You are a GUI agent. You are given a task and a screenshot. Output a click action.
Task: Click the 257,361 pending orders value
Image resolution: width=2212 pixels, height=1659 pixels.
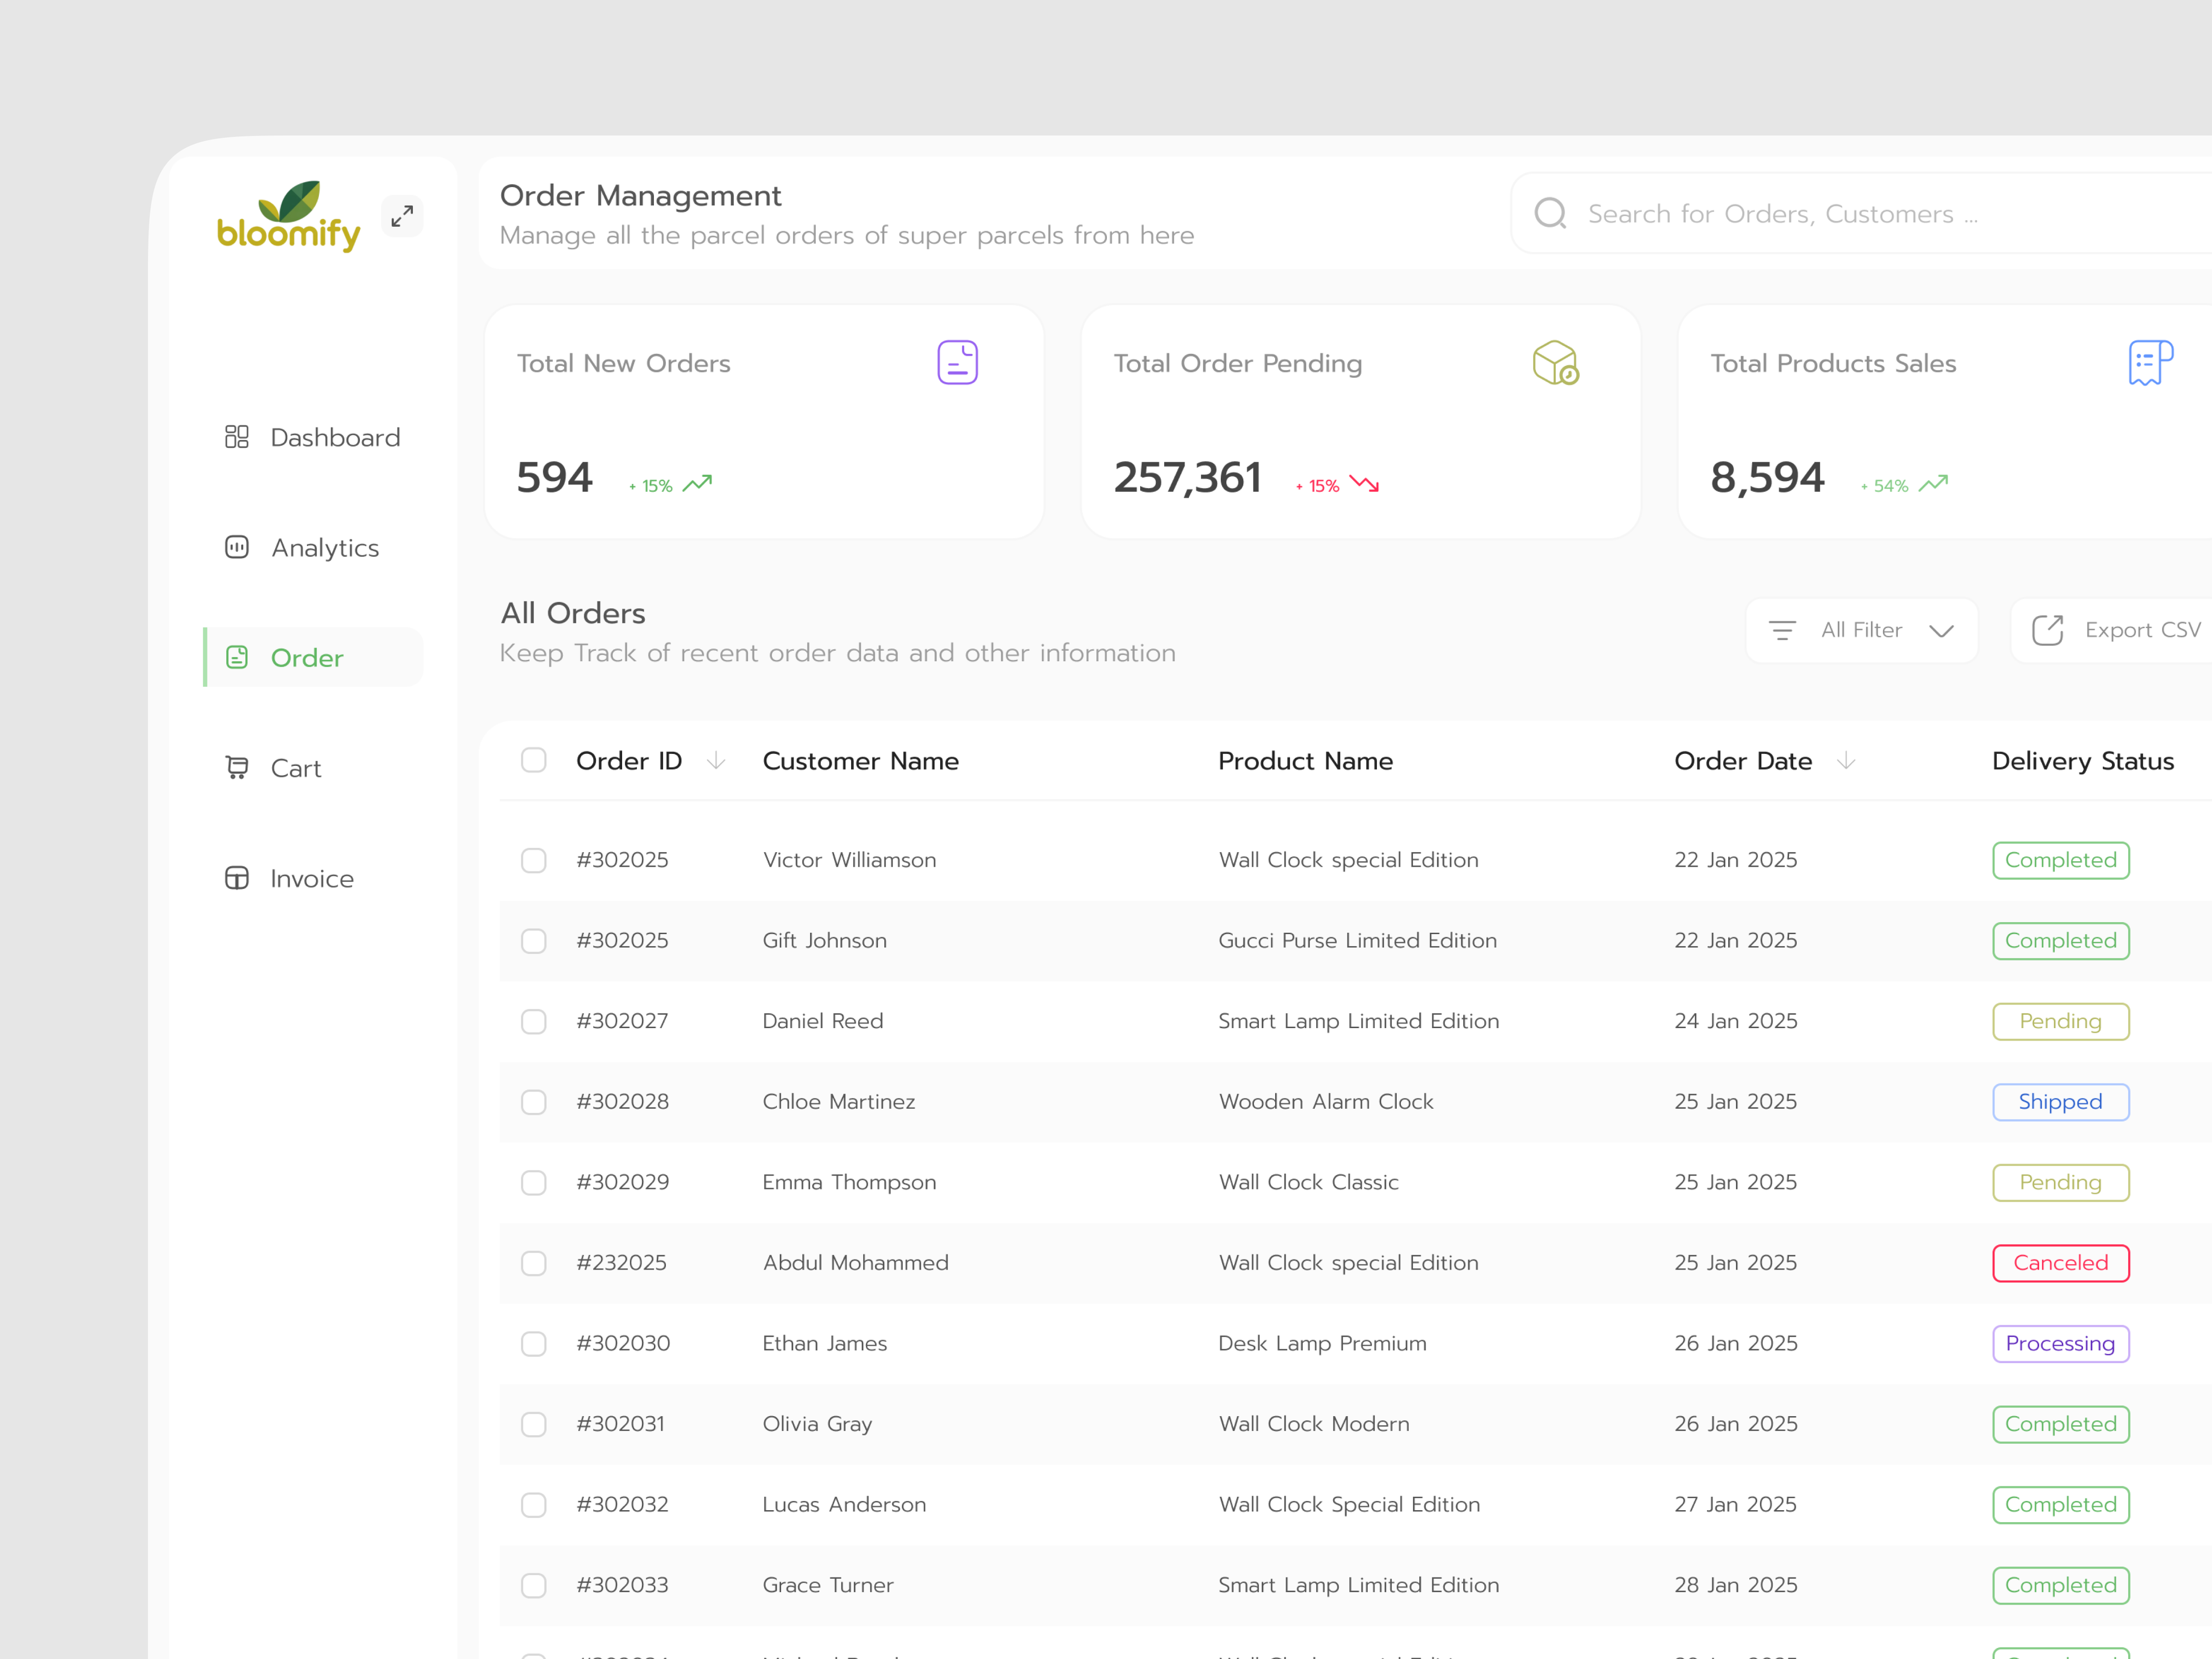(x=1187, y=477)
